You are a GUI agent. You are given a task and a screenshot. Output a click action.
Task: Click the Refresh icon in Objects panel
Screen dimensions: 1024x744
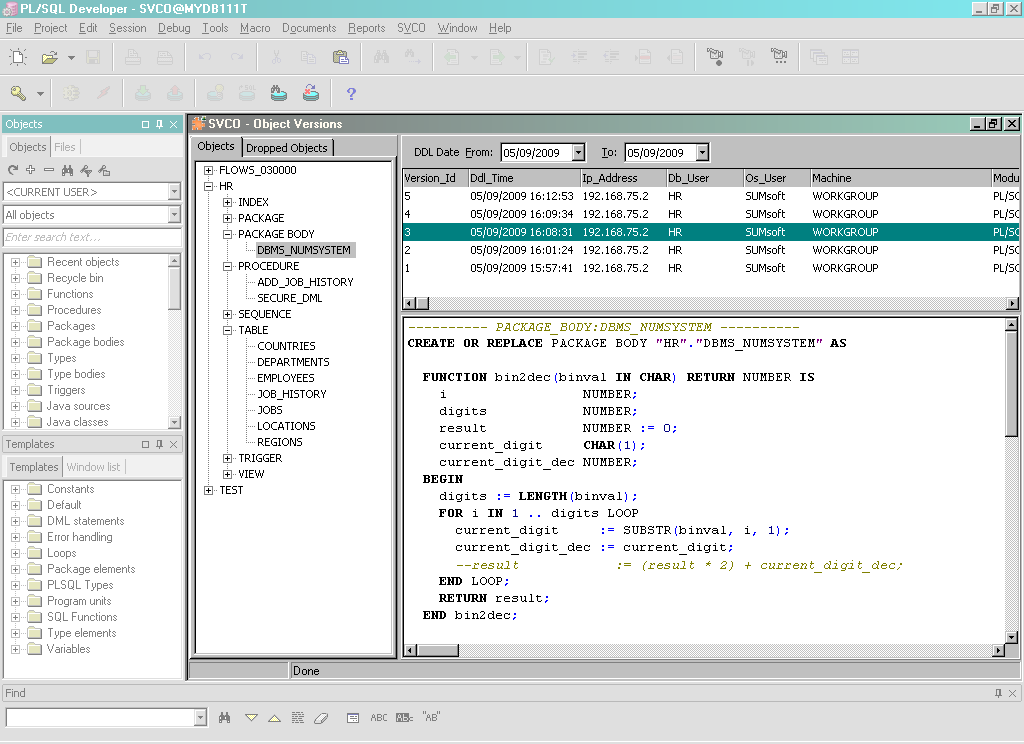[x=13, y=170]
